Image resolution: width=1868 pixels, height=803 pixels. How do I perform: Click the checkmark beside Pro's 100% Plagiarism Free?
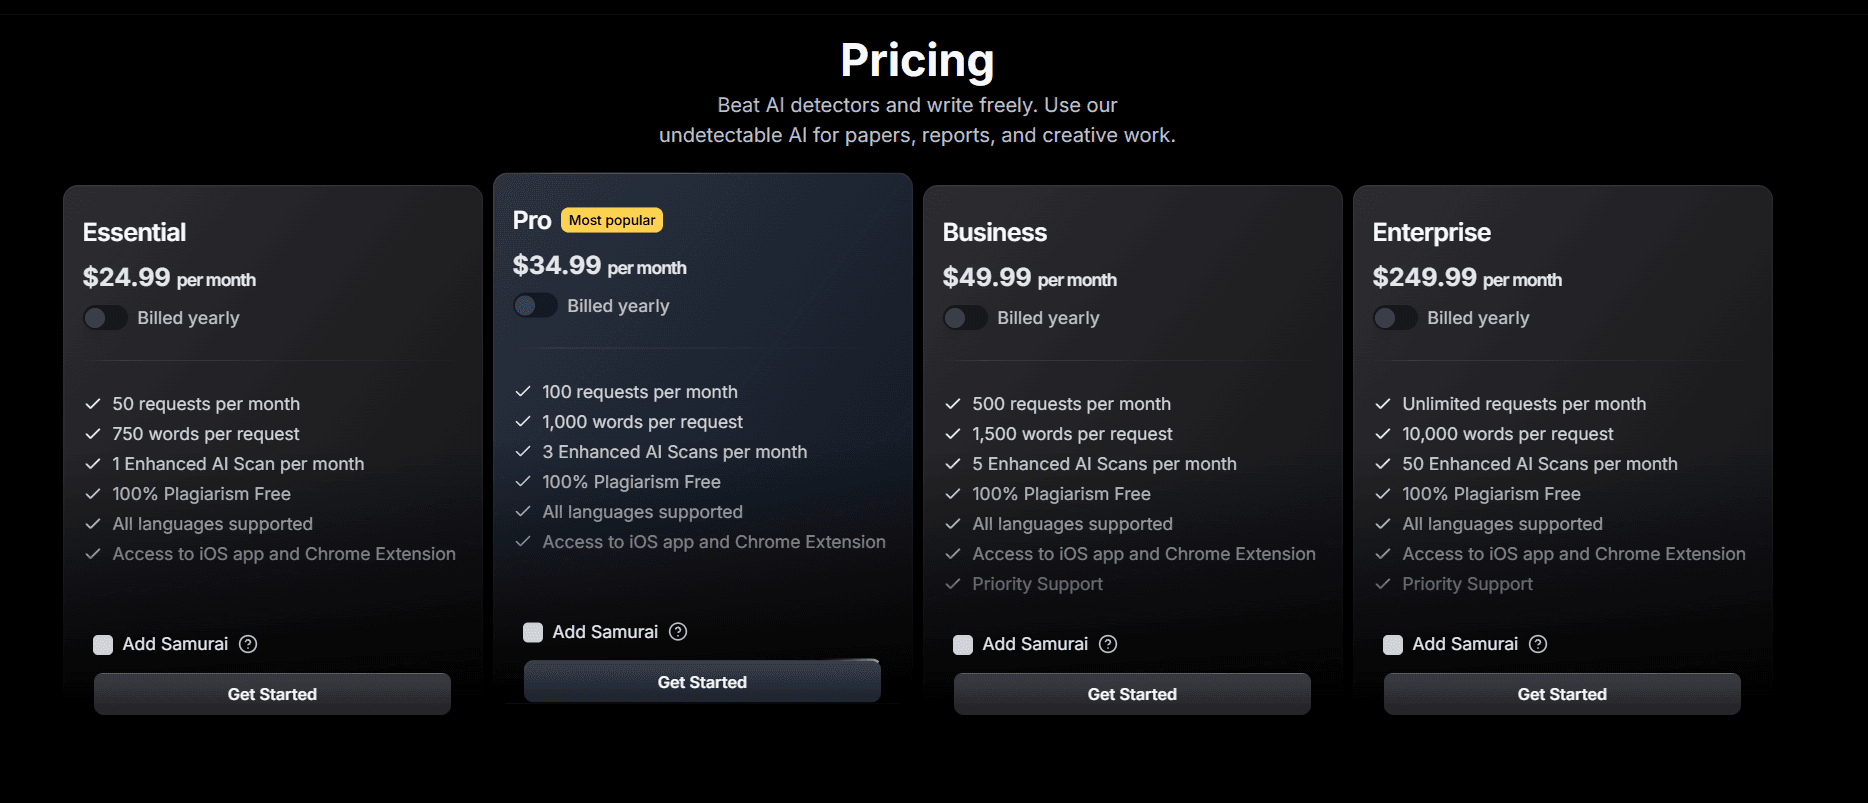tap(522, 481)
